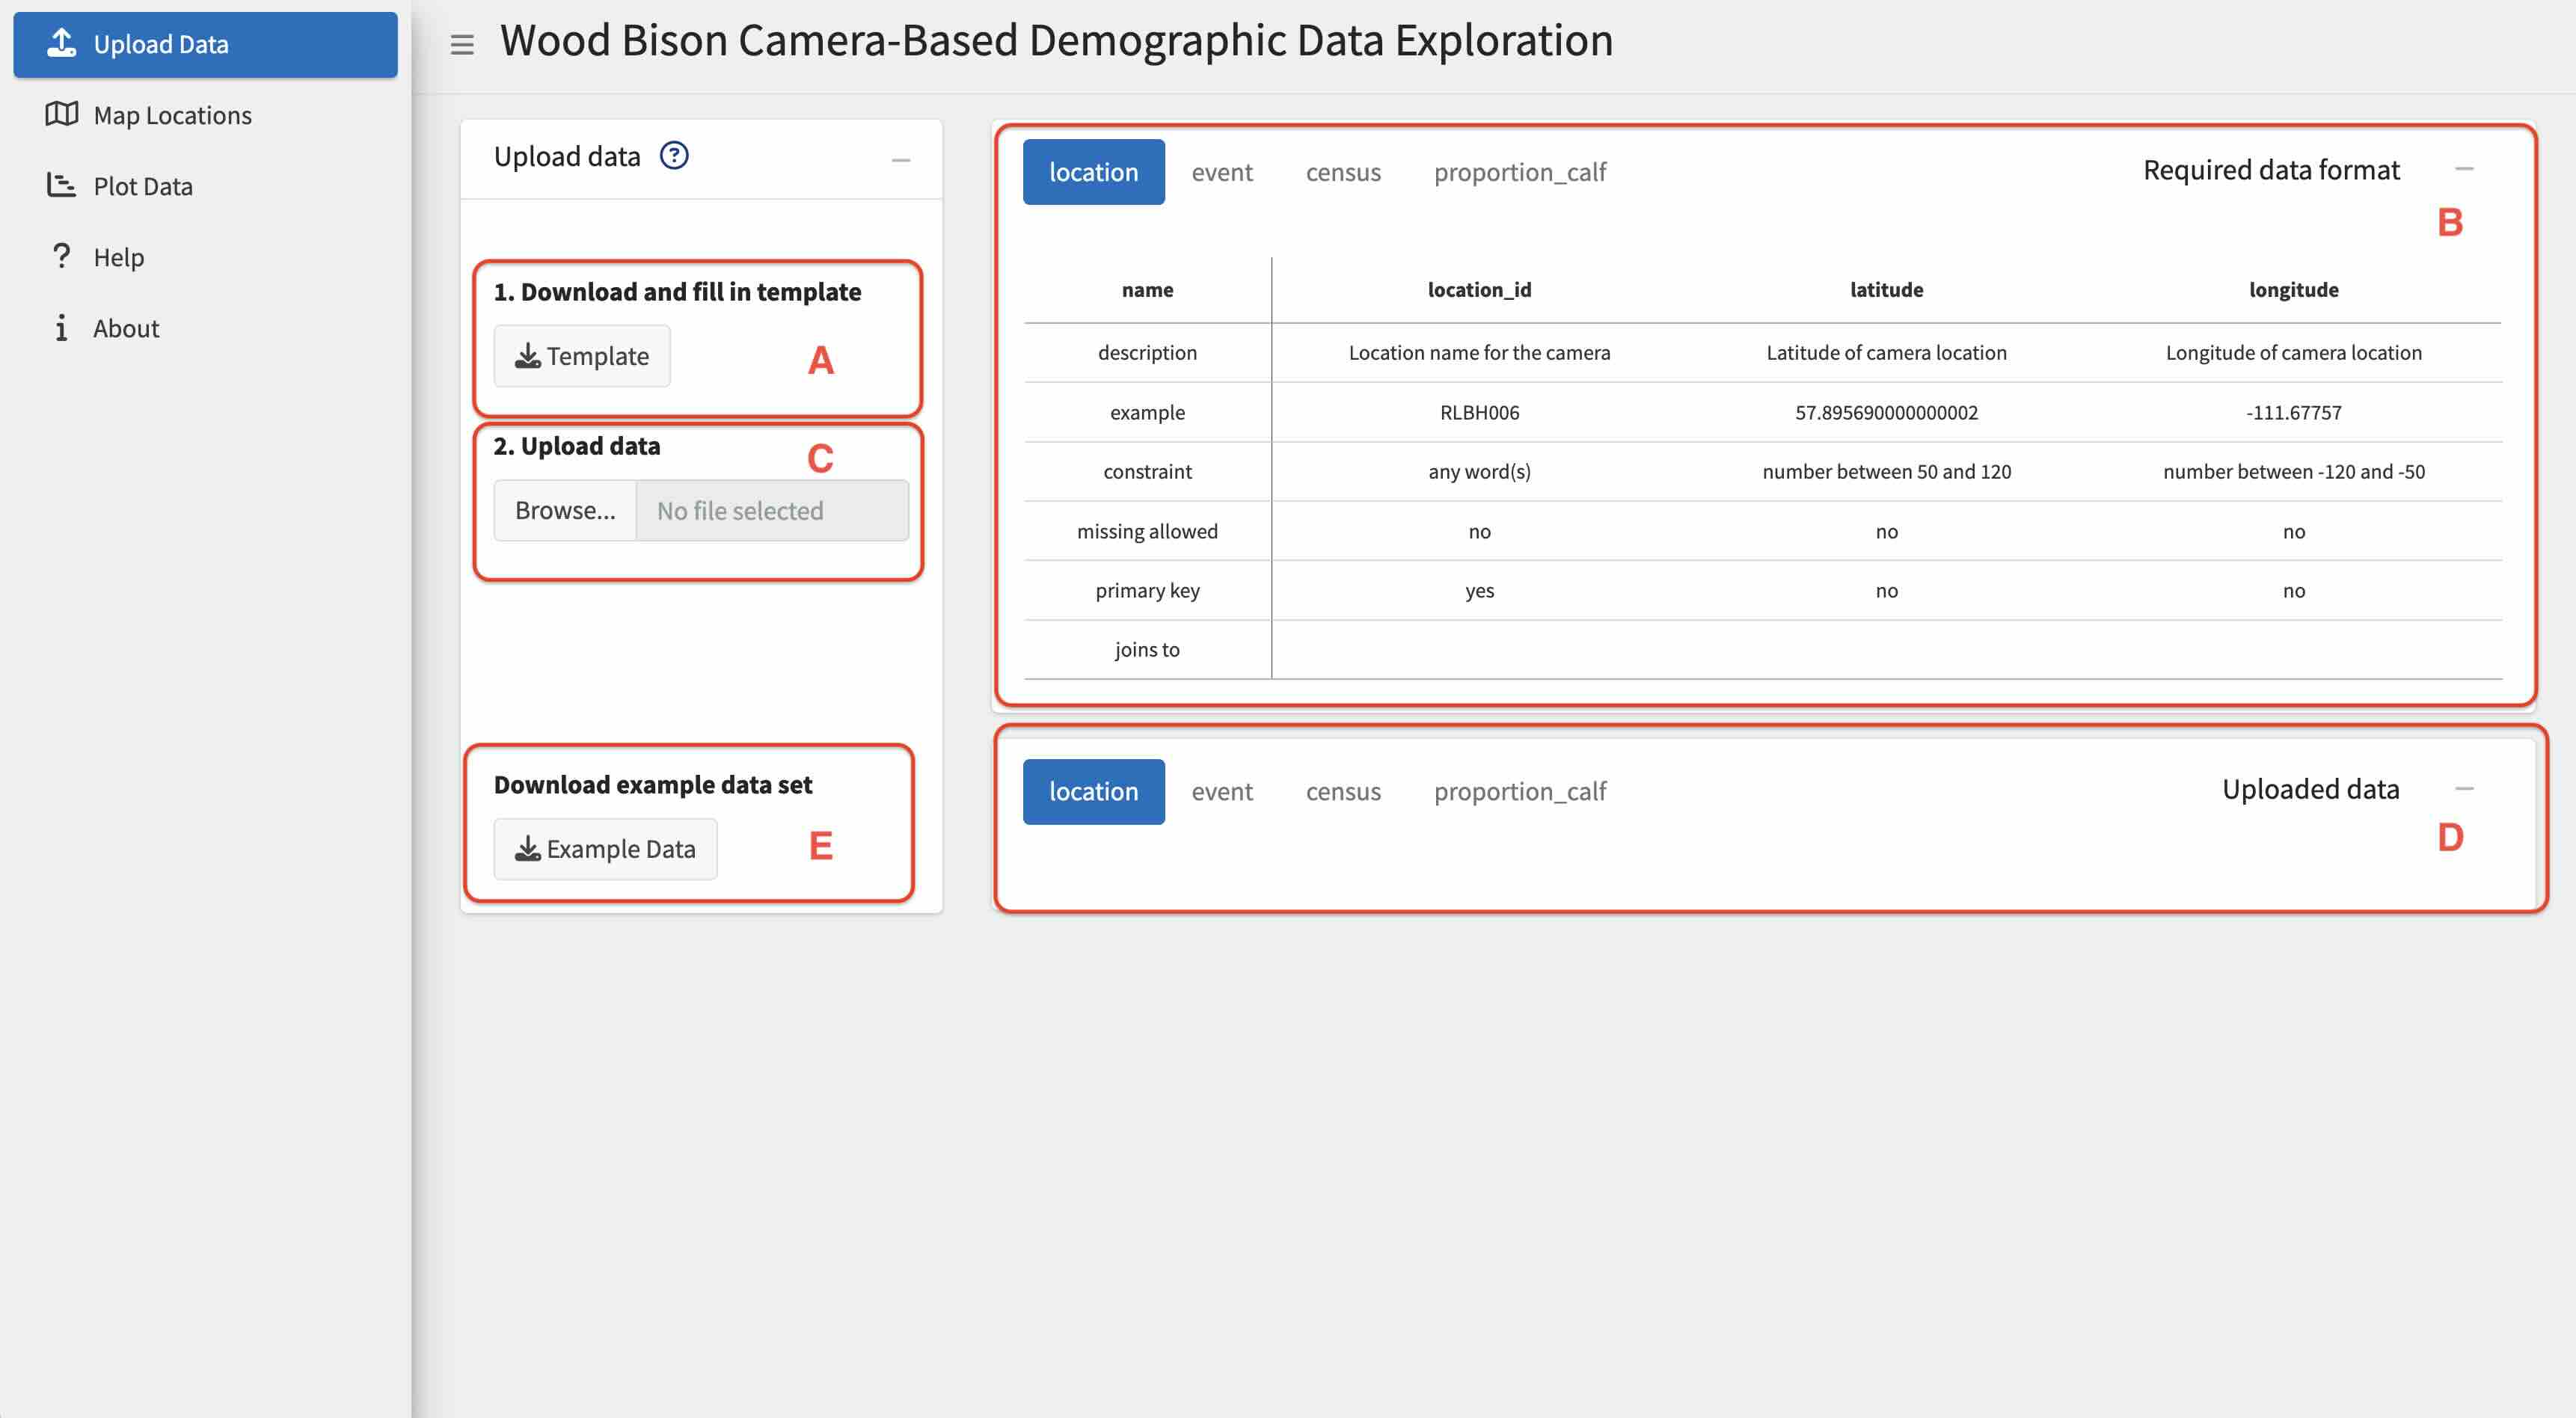
Task: Click the Template download button
Action: pos(582,356)
